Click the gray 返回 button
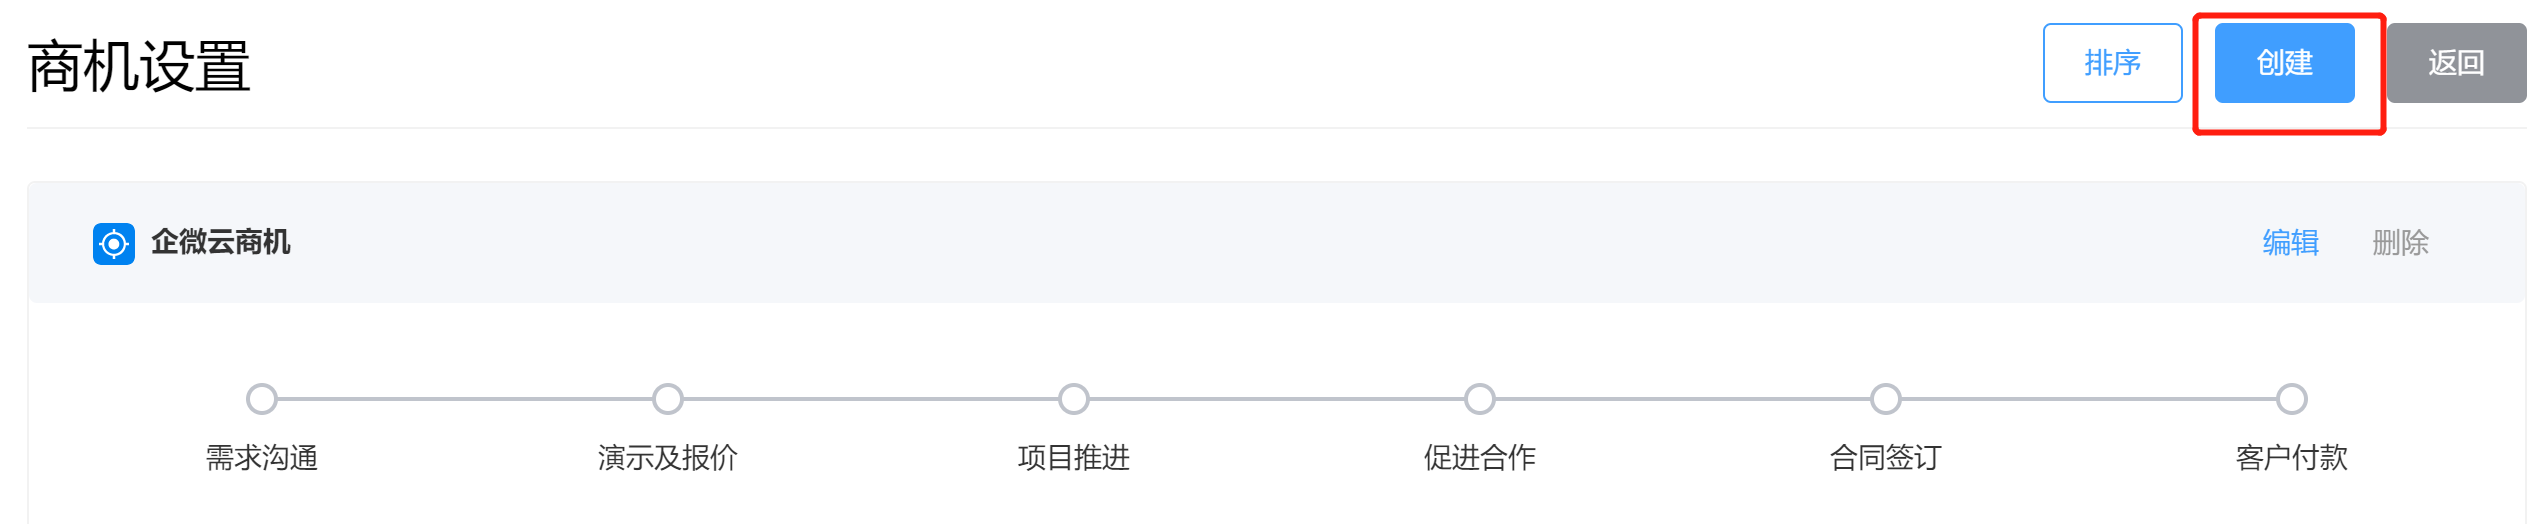 pos(2455,63)
